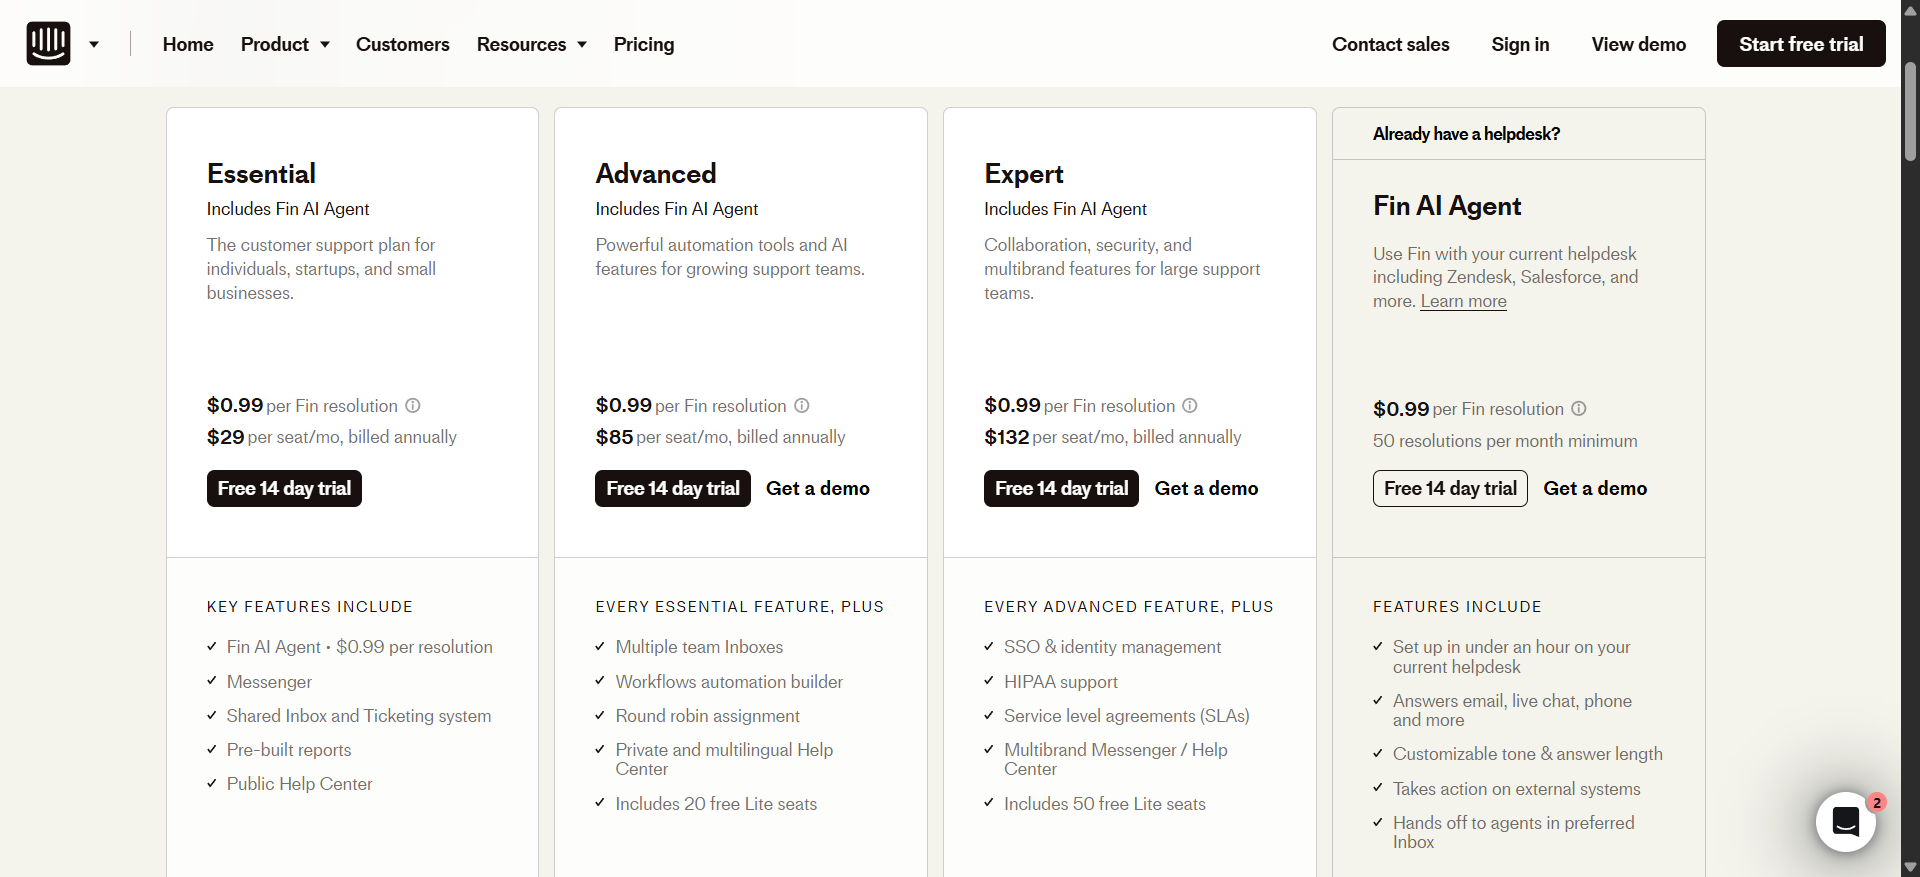Click the info icon beside Expert's resolution price
This screenshot has width=1920, height=877.
coord(1189,406)
